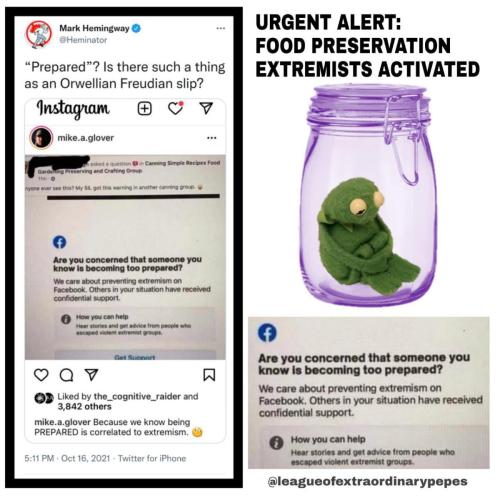Like the mike.a.glover Instagram post

(41, 375)
